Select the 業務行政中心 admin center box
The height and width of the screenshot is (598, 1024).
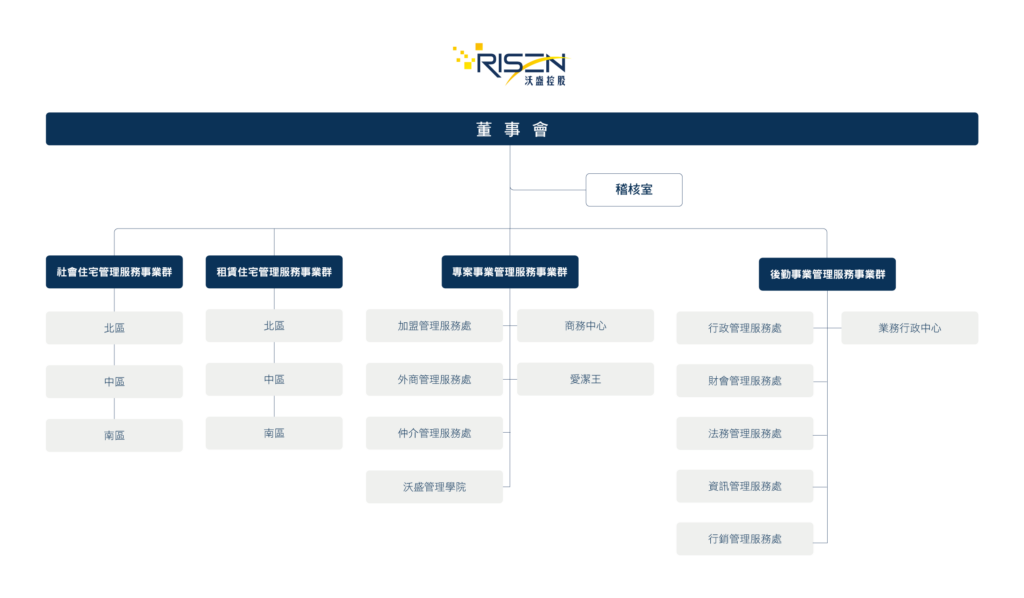click(x=910, y=327)
